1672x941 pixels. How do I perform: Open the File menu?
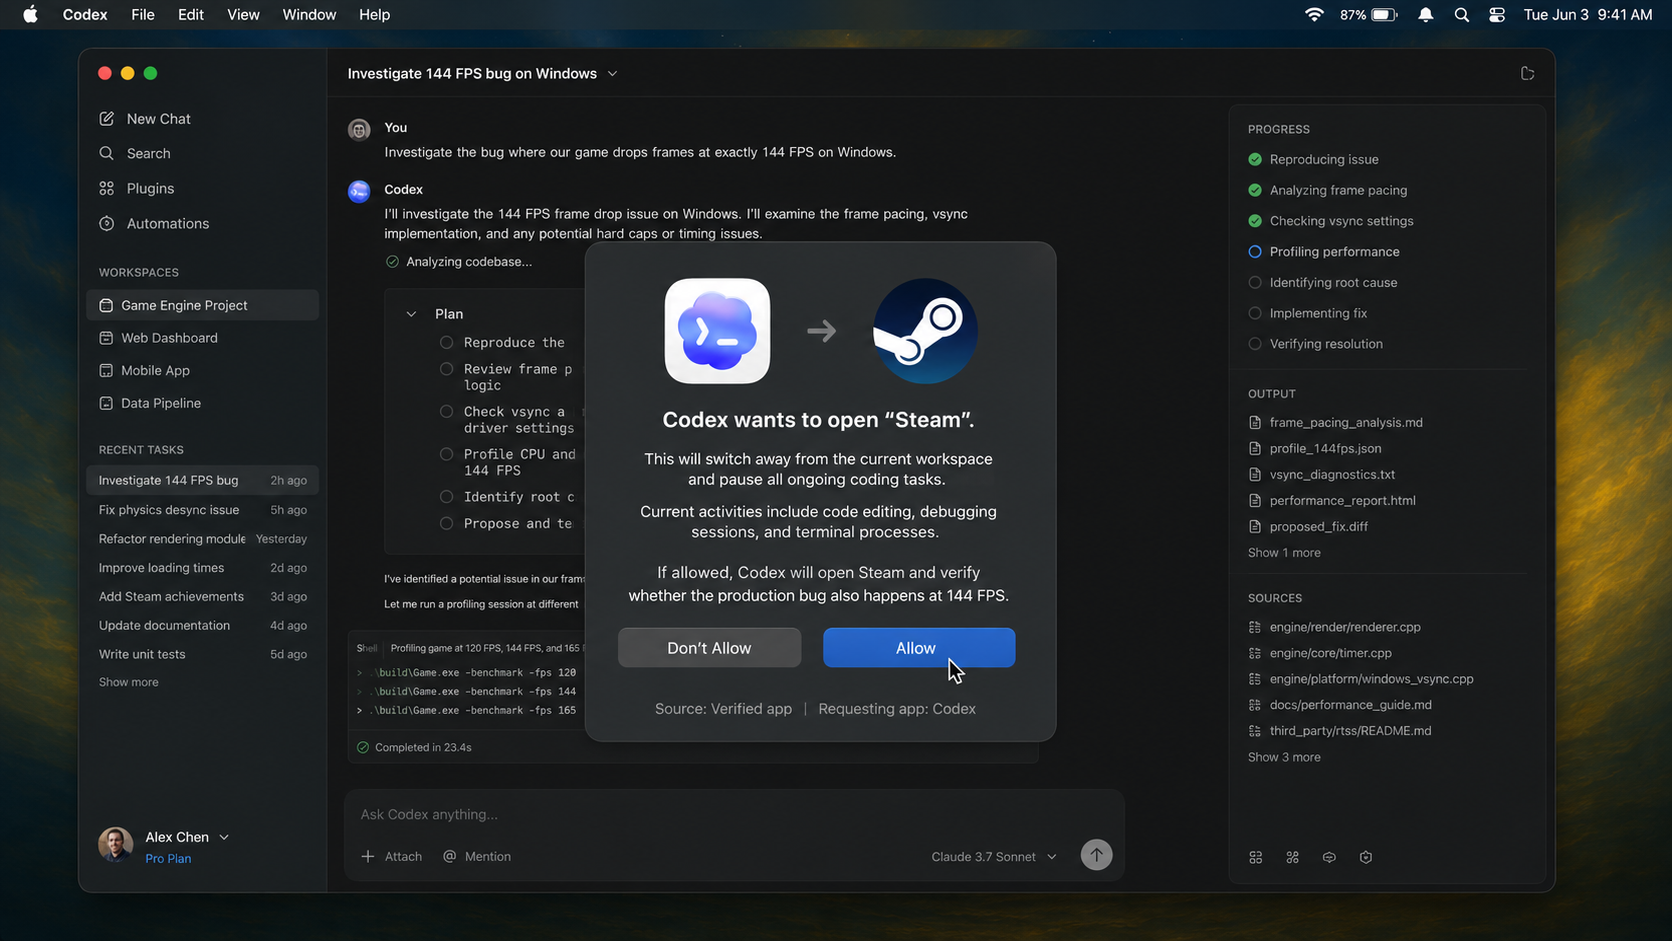[x=143, y=15]
